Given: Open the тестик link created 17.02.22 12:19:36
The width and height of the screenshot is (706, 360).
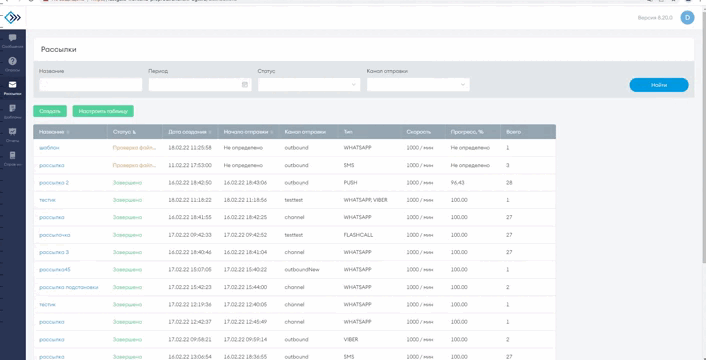Looking at the screenshot, I should [47, 305].
